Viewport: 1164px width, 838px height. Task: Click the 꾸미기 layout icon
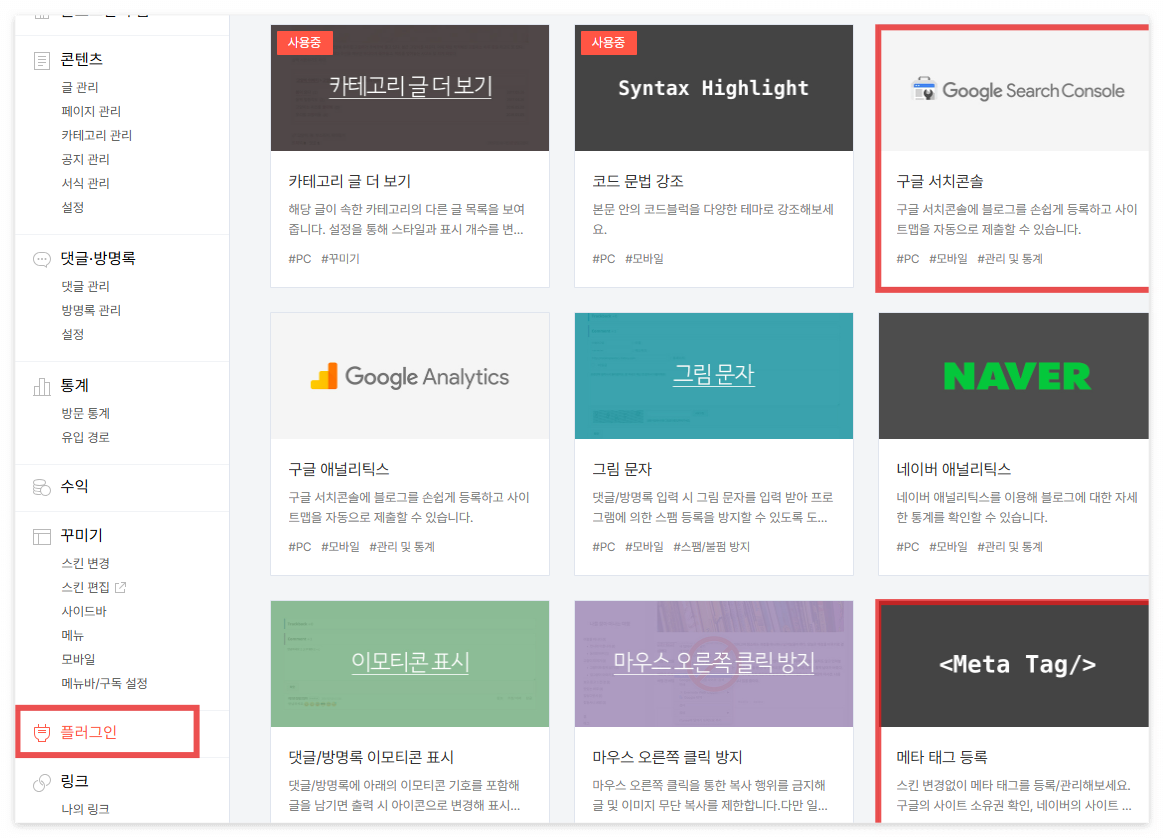(42, 537)
